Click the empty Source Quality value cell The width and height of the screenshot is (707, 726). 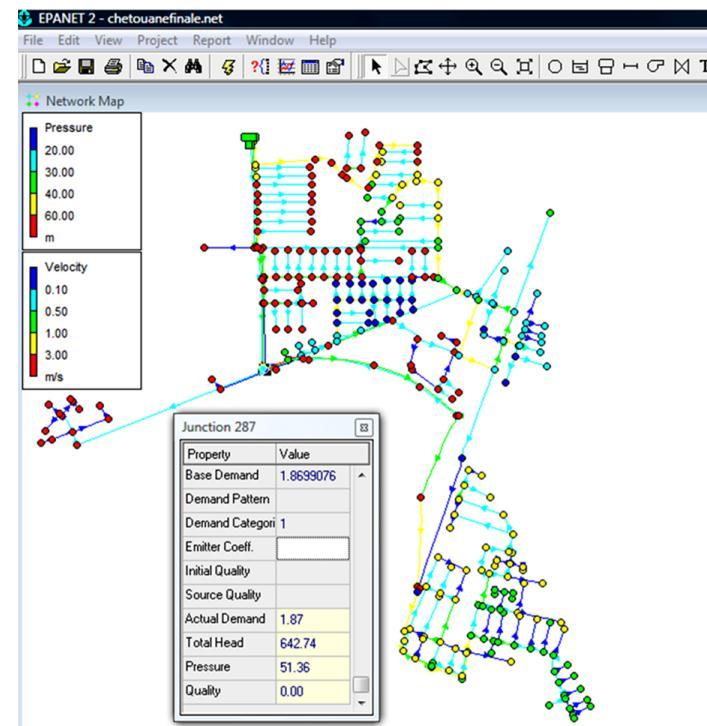pos(313,596)
